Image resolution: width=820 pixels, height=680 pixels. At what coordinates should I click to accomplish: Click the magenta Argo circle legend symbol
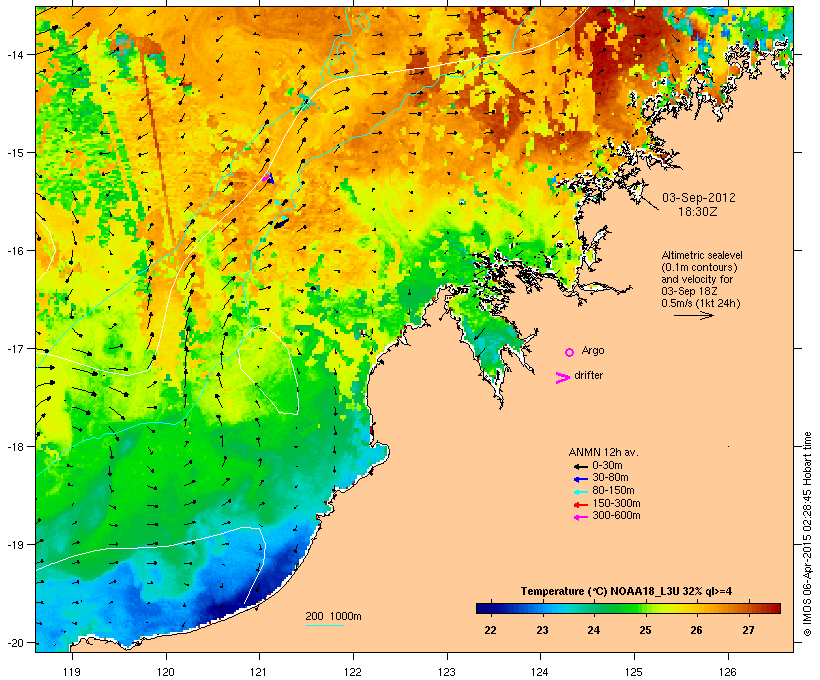[x=570, y=353]
